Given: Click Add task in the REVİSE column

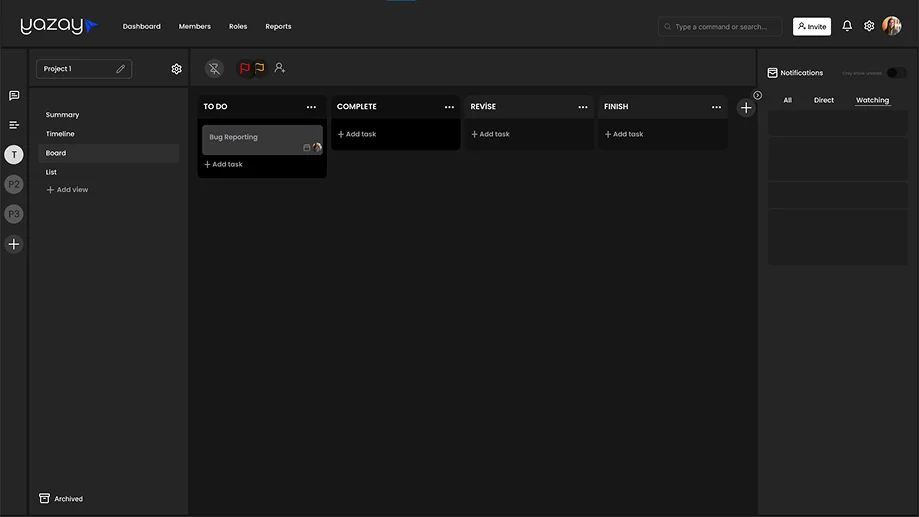Looking at the screenshot, I should (x=491, y=134).
